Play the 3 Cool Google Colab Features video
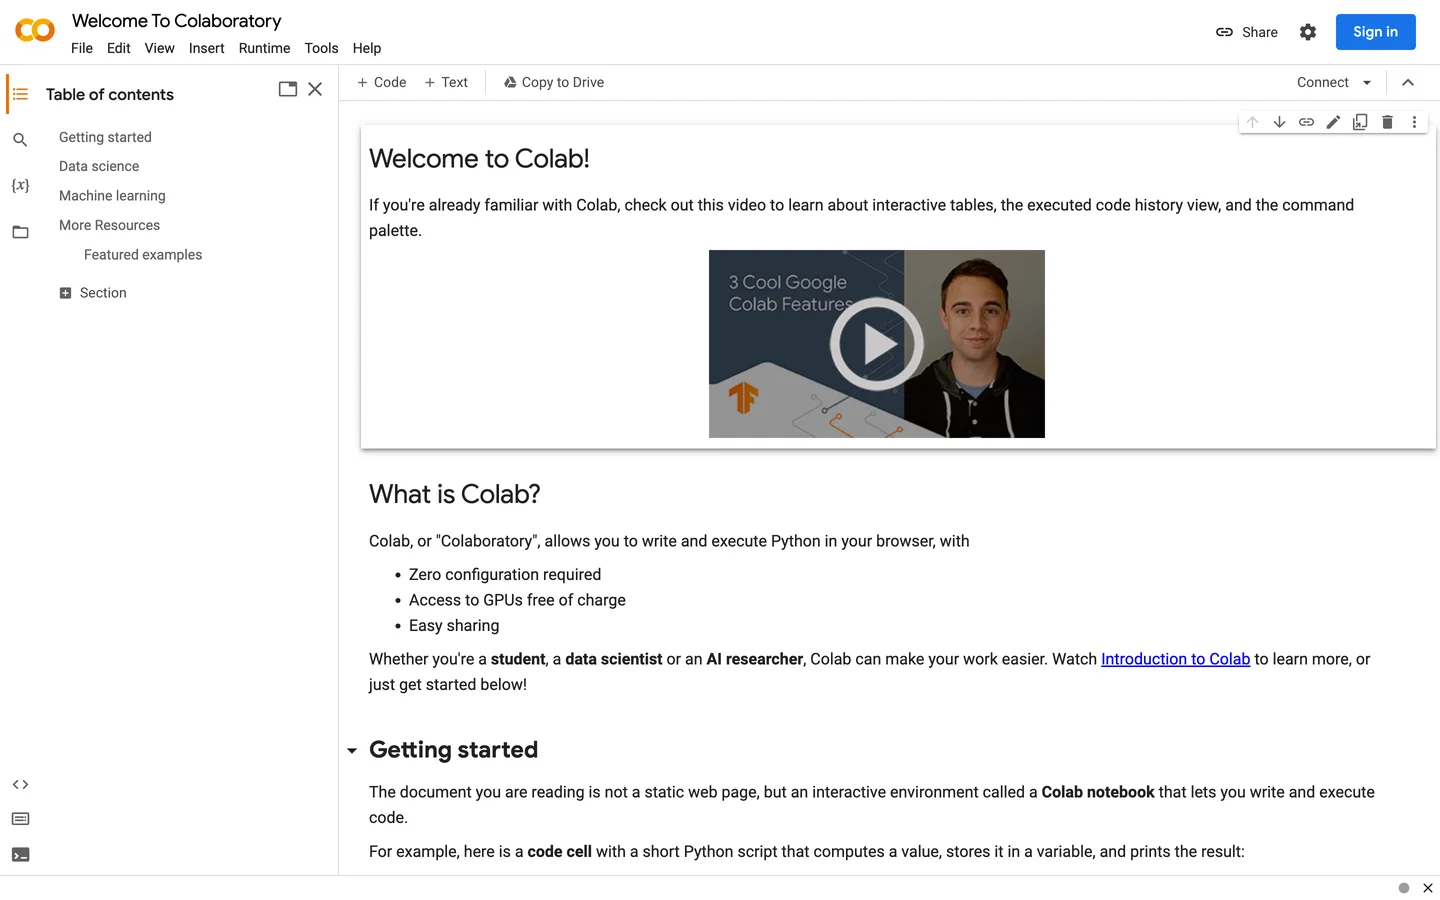 (x=877, y=344)
